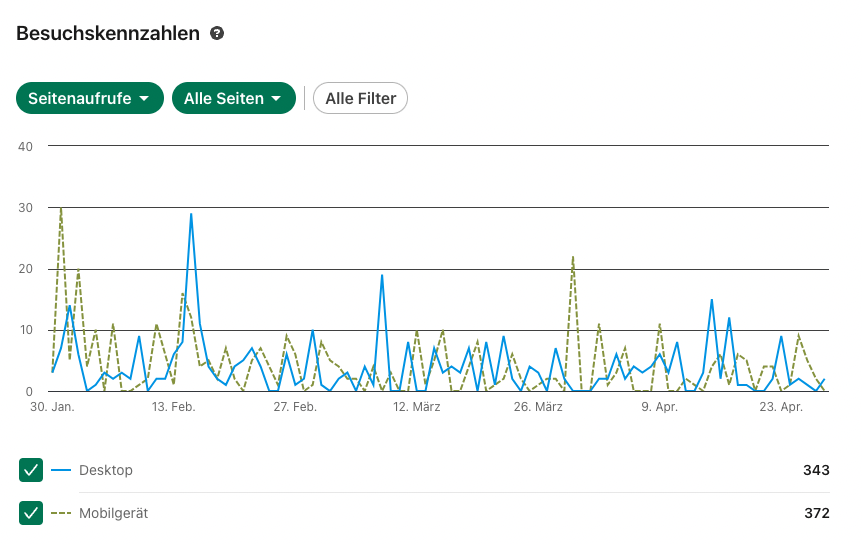Click the green Mobilgerät peak reaching 30

[61, 209]
